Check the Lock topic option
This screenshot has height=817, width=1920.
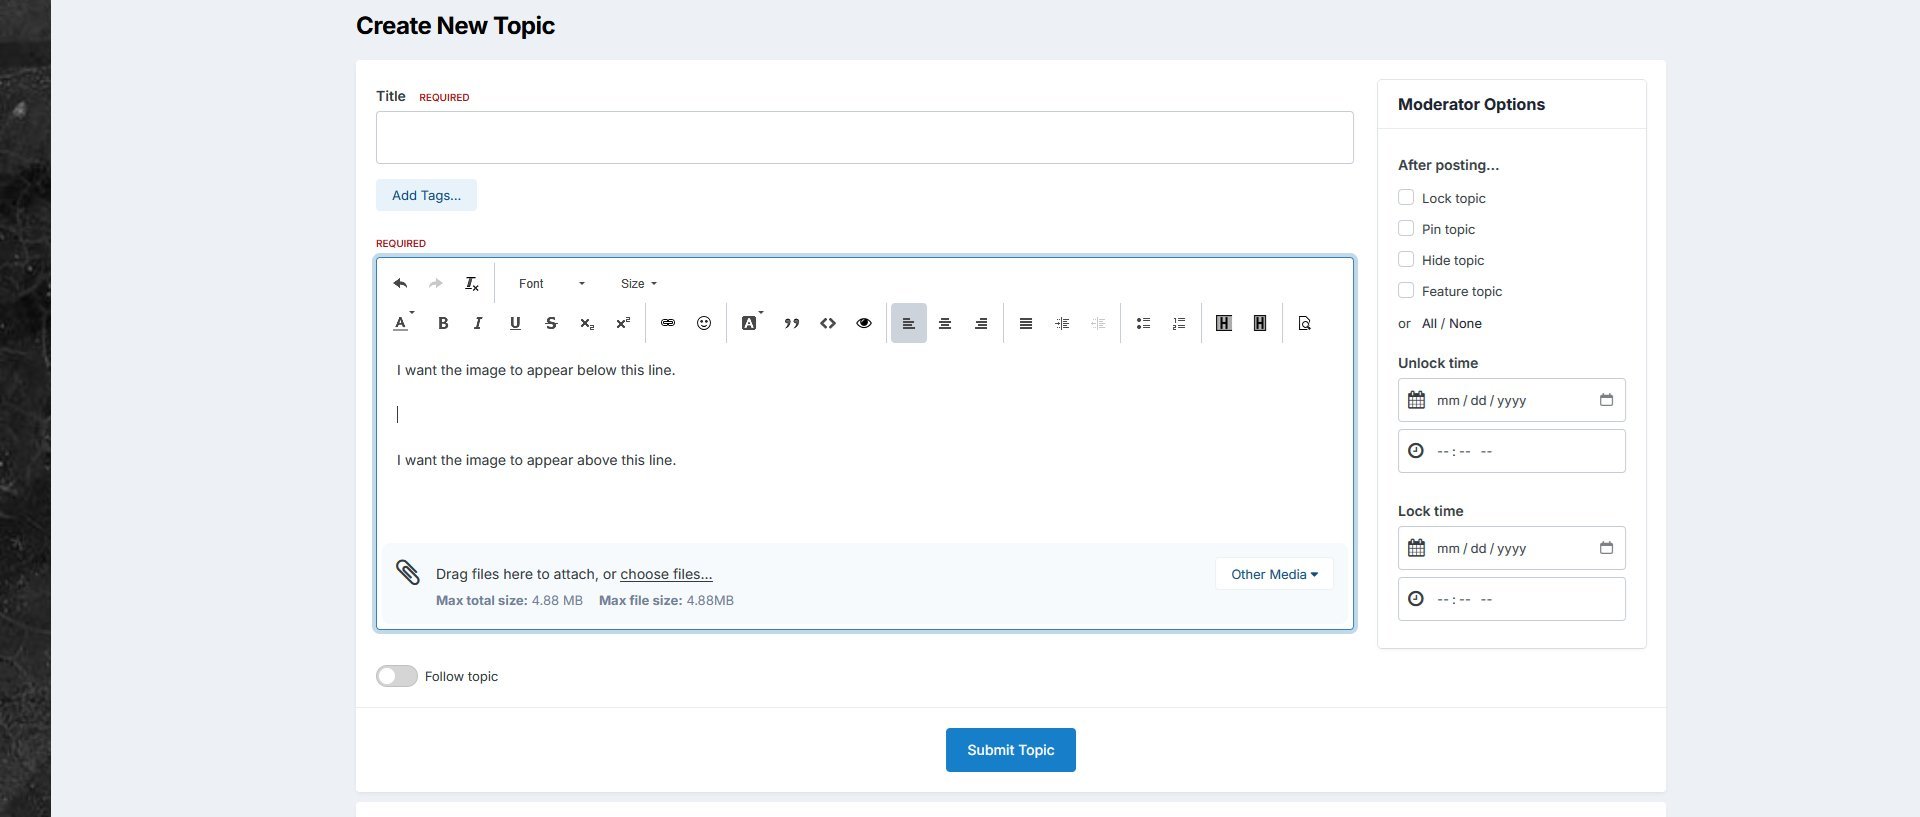pyautogui.click(x=1406, y=198)
